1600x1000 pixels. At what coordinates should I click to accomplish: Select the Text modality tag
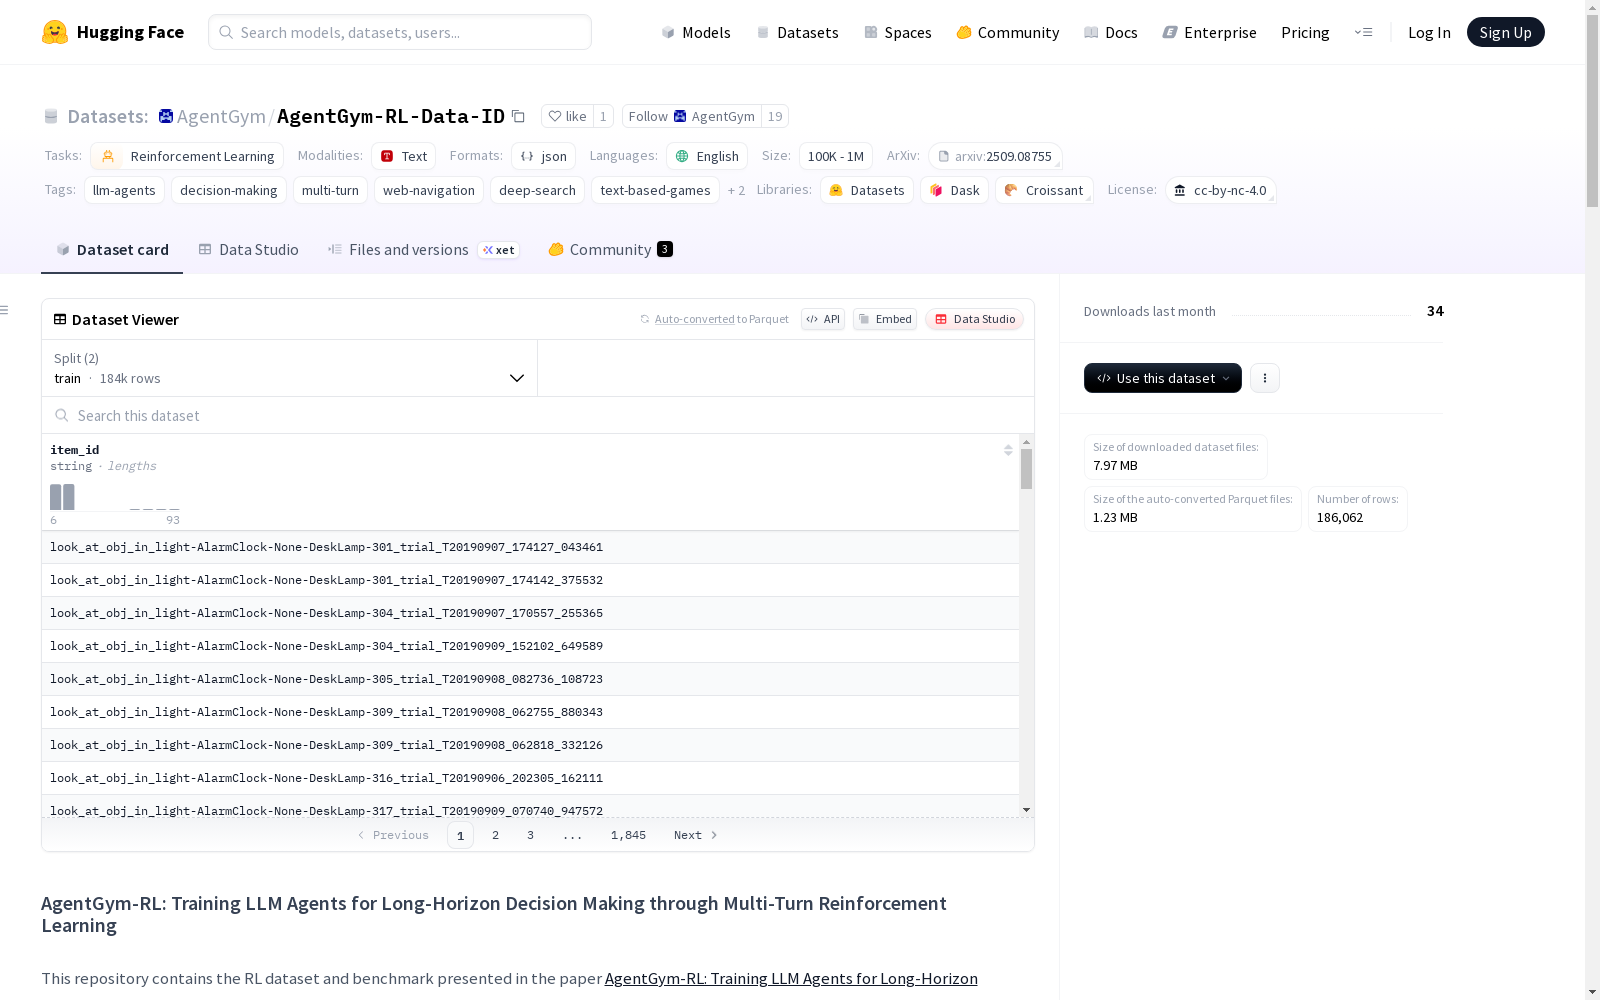(x=404, y=156)
